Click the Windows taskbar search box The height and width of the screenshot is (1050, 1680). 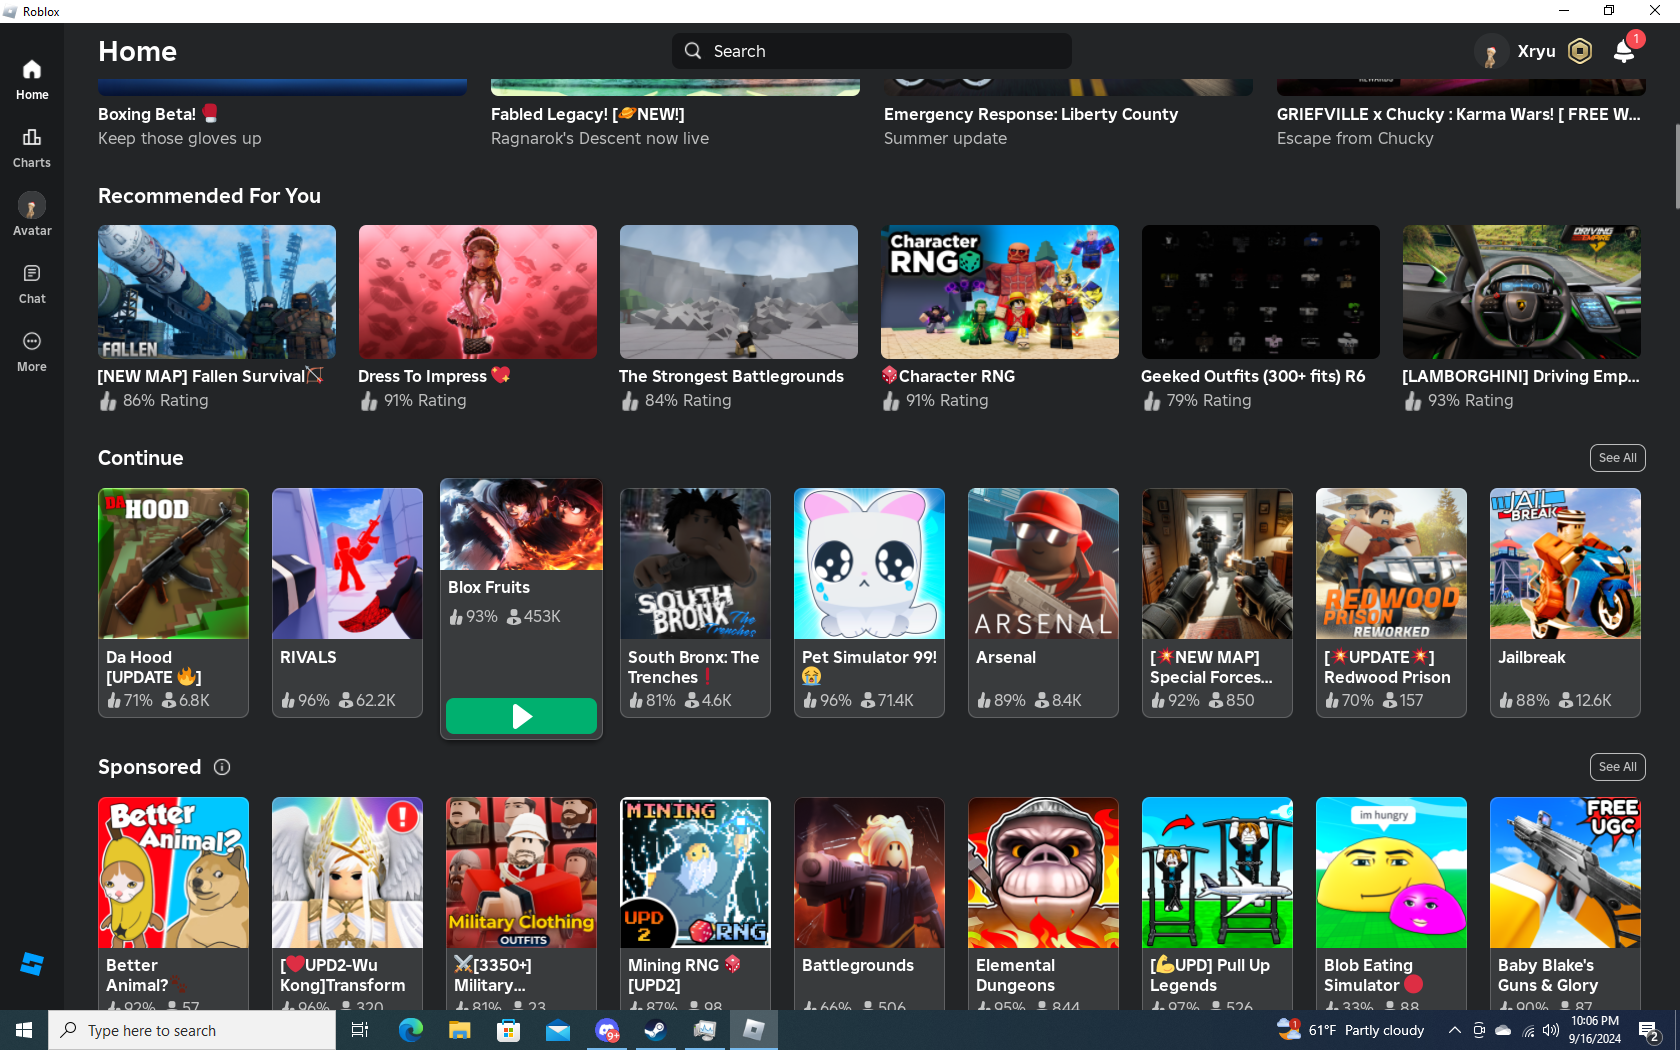[192, 1030]
